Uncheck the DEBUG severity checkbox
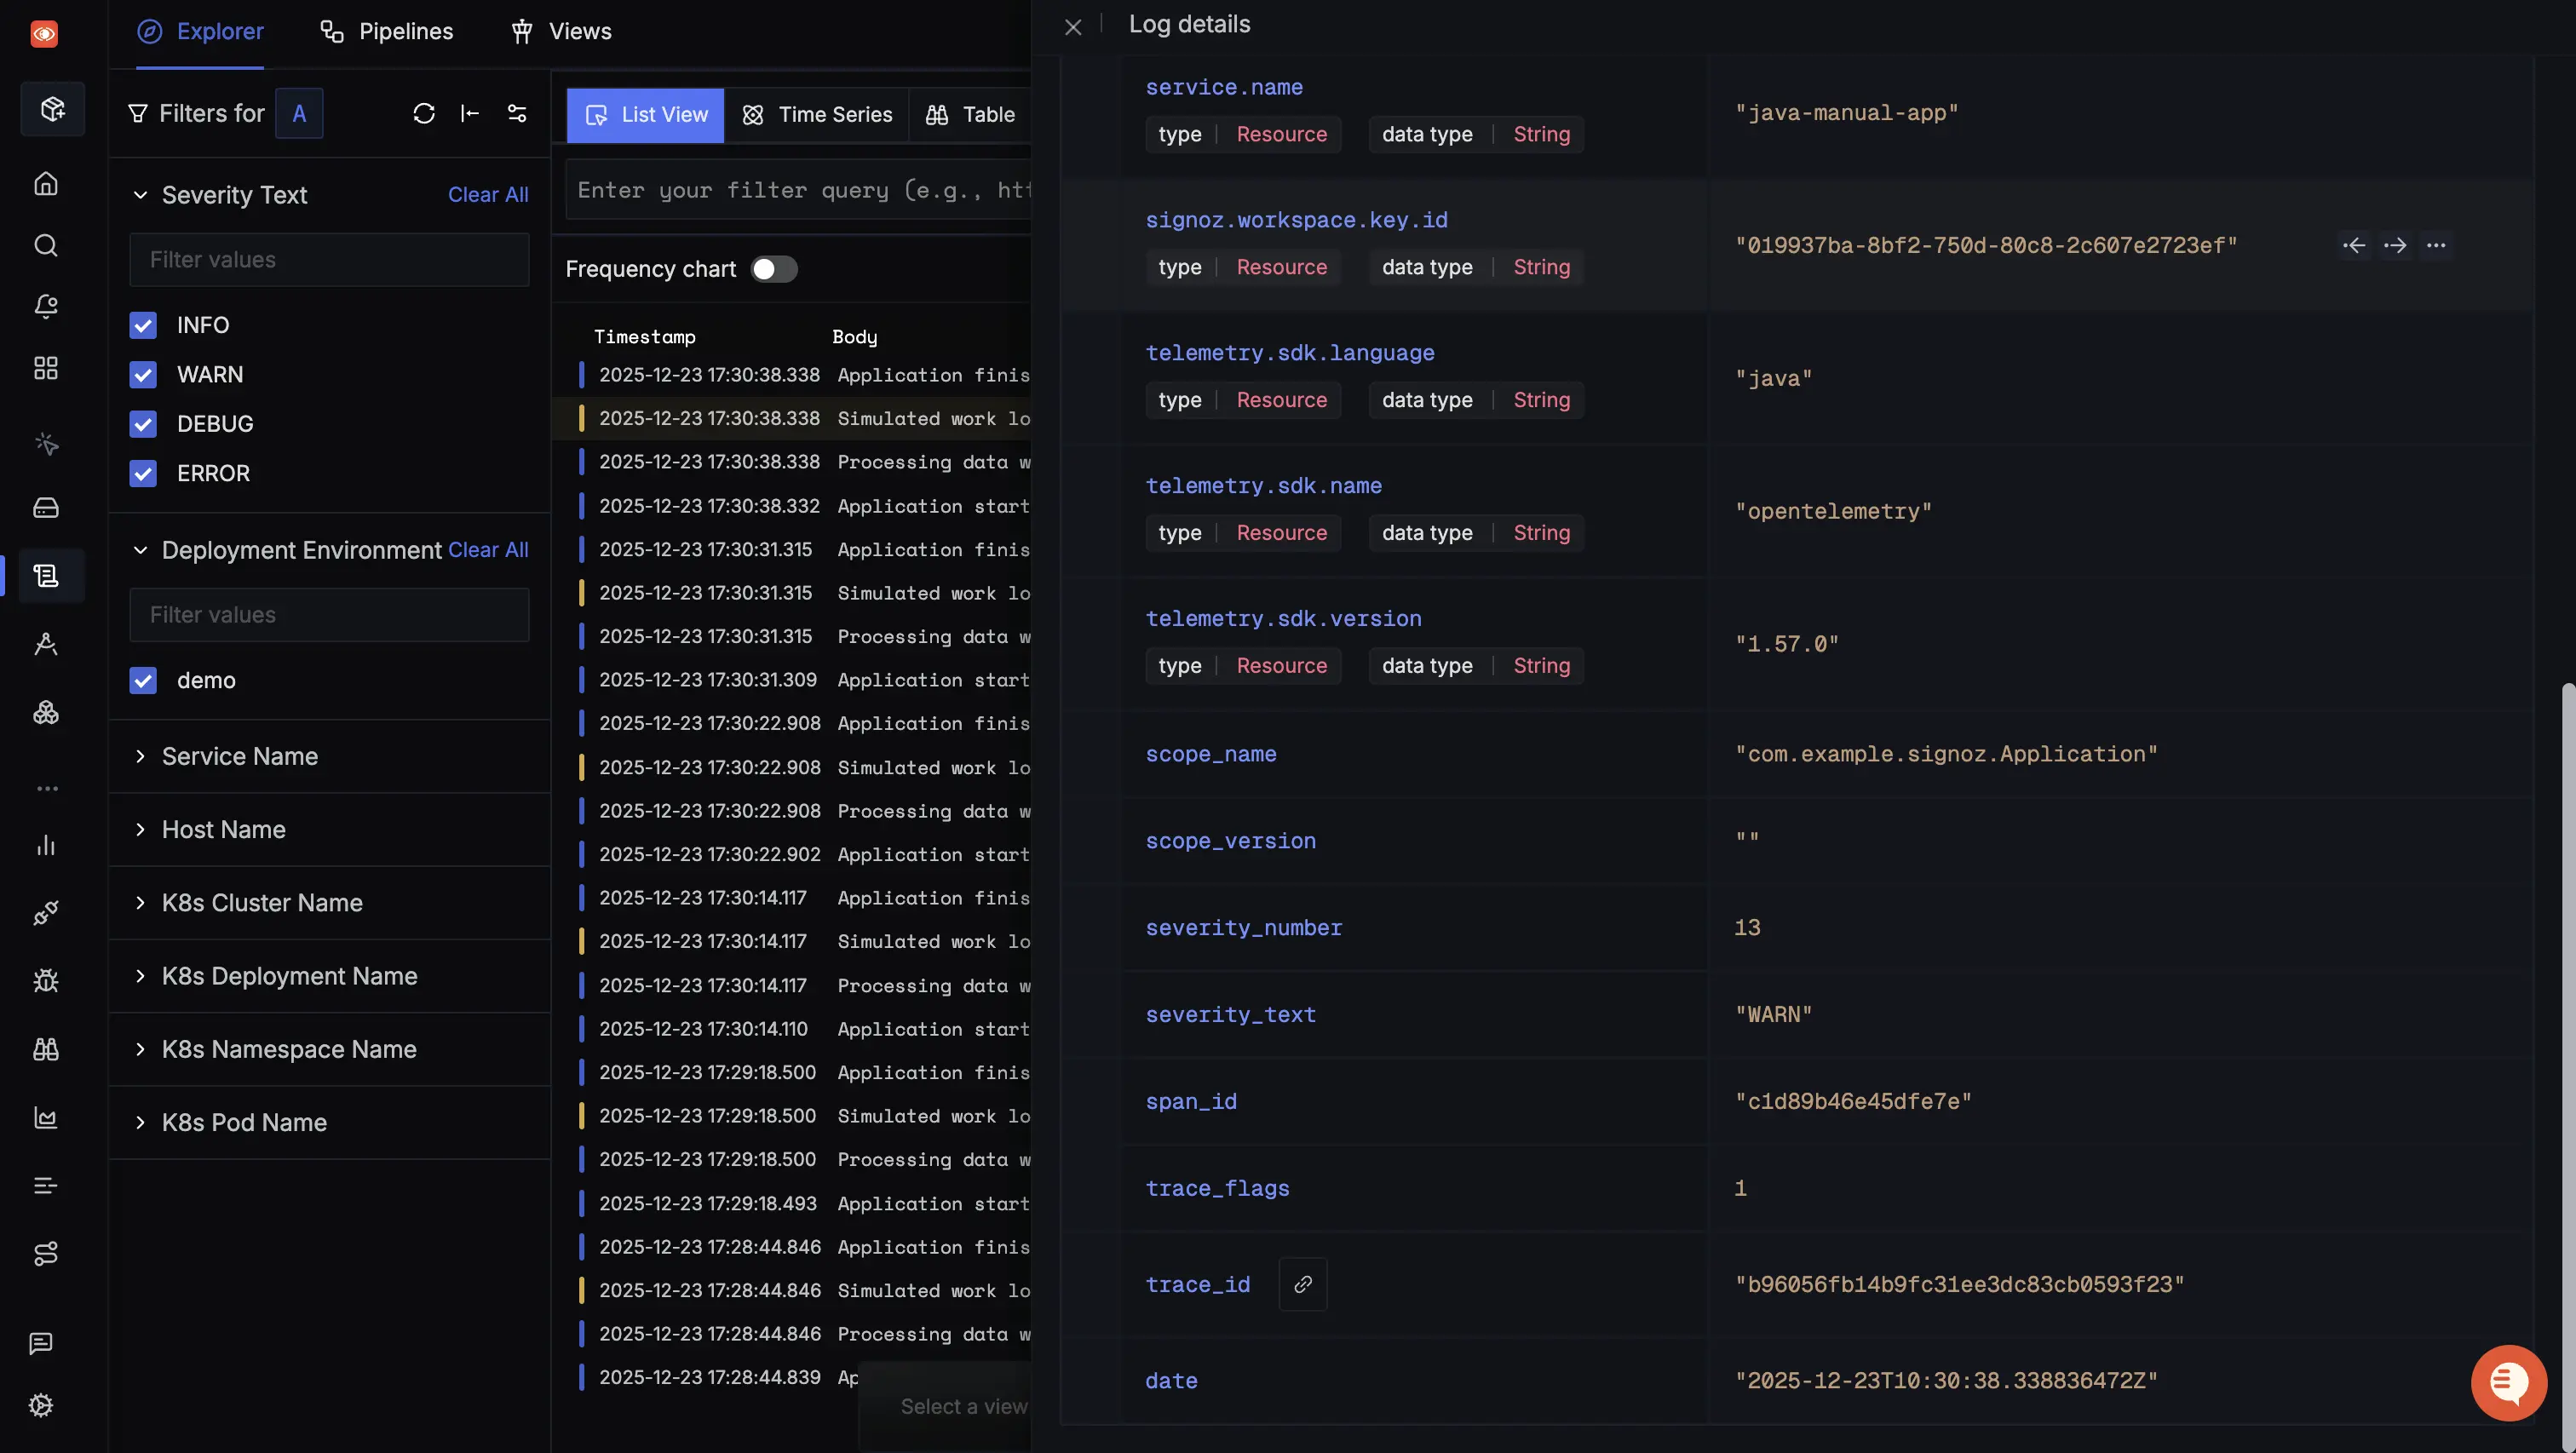 143,424
